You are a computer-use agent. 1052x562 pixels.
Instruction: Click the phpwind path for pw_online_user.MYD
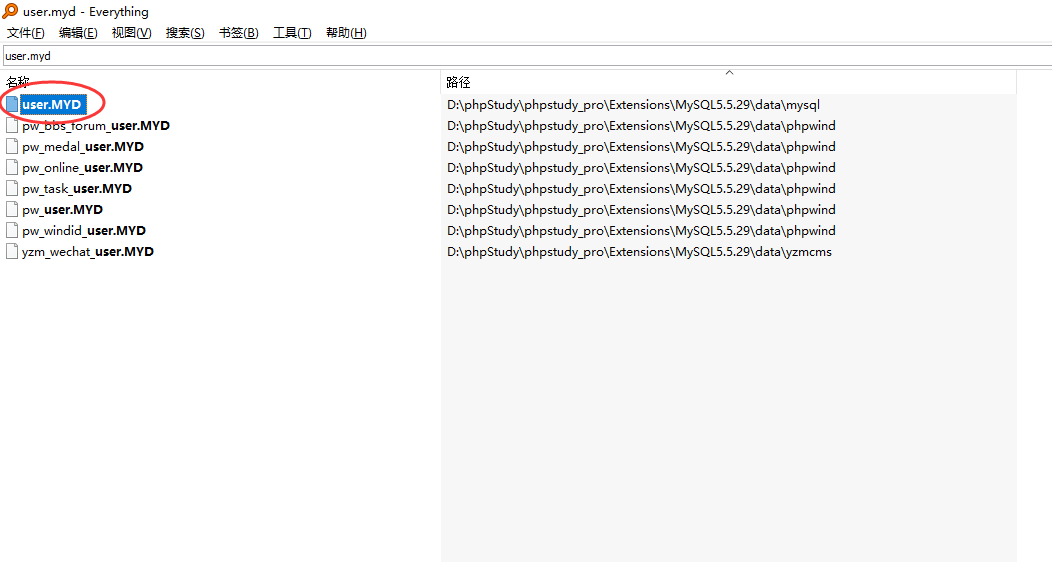coord(641,168)
